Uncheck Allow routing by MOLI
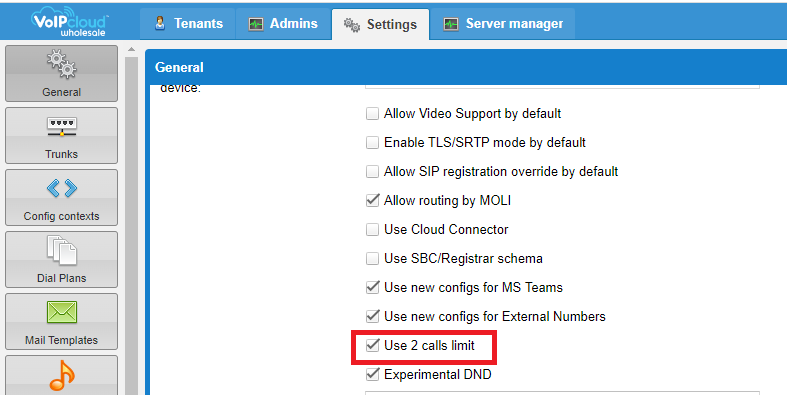787x395 pixels. [372, 200]
